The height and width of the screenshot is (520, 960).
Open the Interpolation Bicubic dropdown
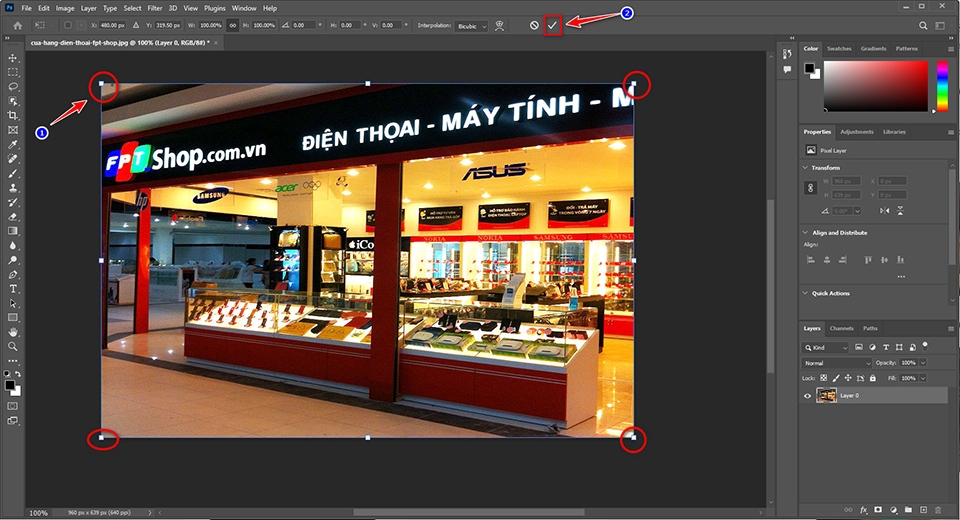pyautogui.click(x=471, y=26)
